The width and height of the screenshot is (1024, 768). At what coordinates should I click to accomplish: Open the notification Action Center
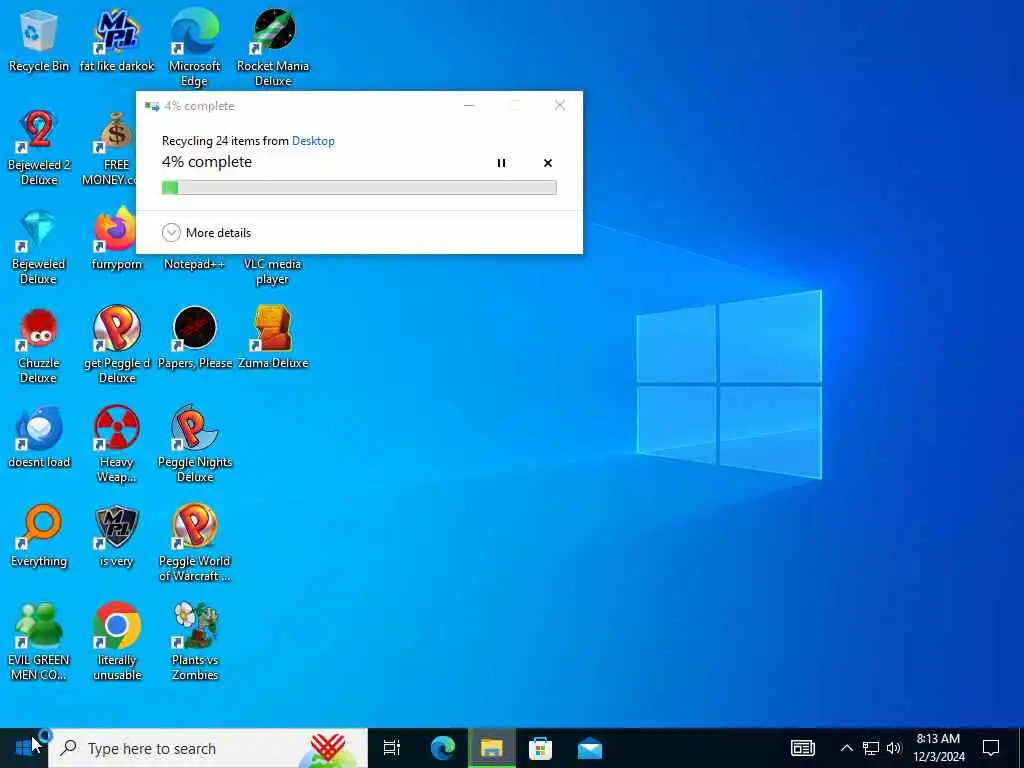click(991, 748)
